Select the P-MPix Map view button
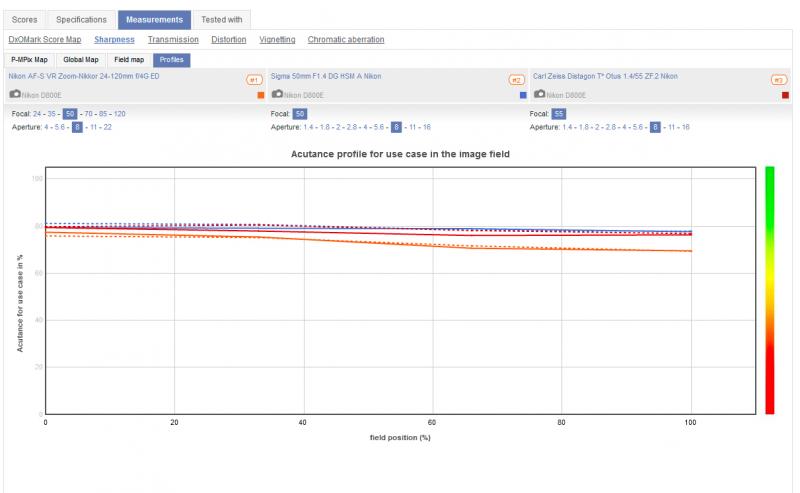800x493 pixels. pos(29,60)
